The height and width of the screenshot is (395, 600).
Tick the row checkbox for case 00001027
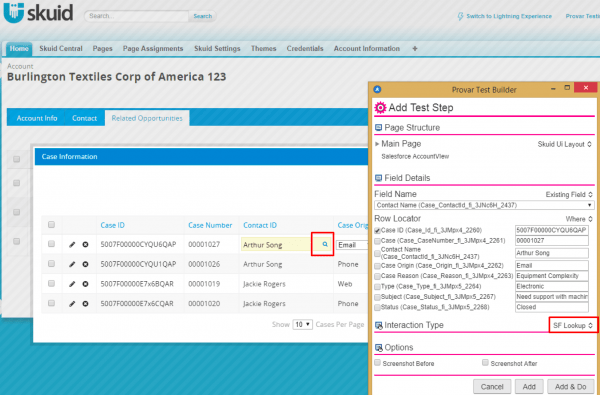tap(51, 244)
